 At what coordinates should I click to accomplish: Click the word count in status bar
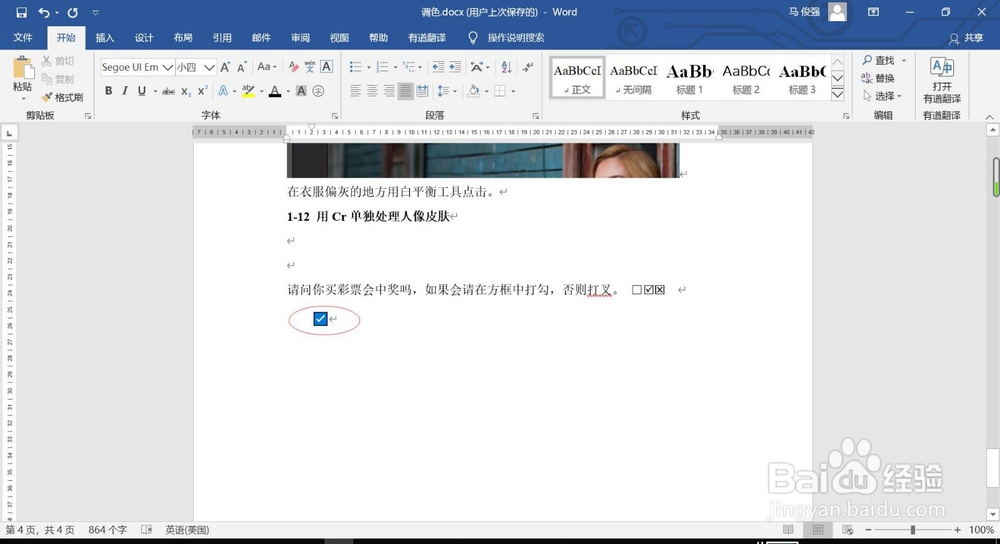(x=107, y=530)
